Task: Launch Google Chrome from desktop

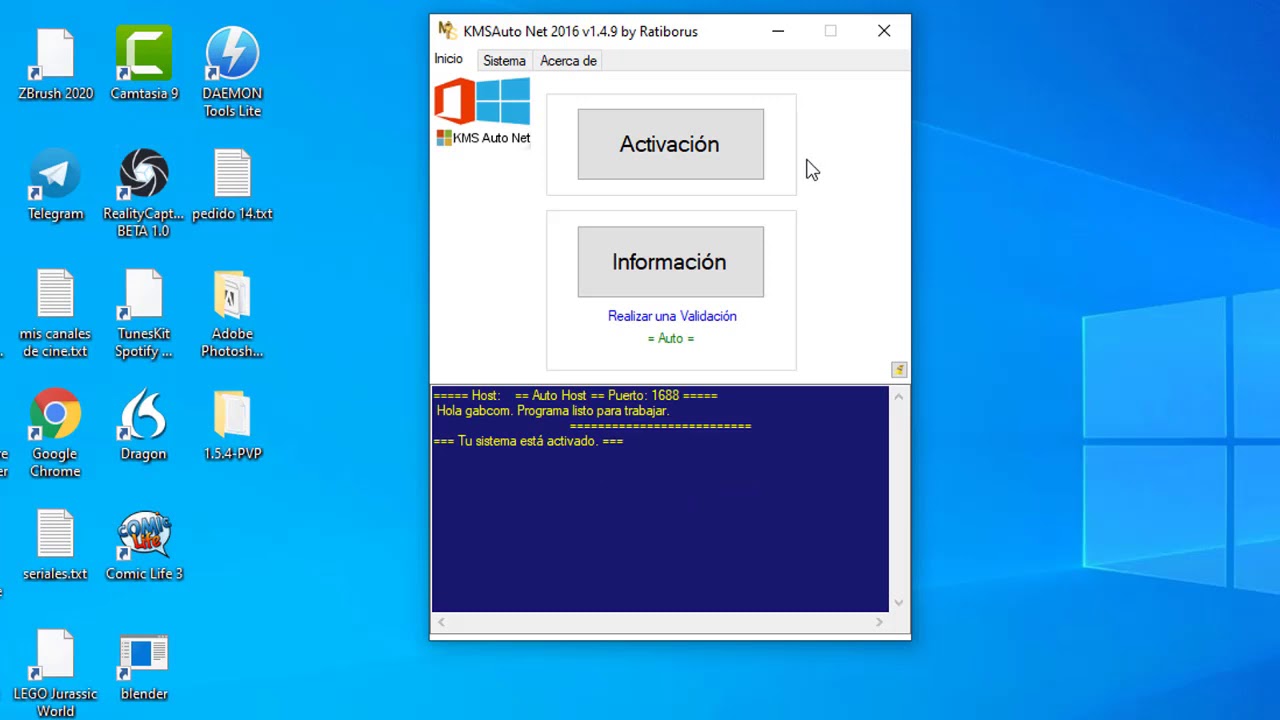Action: click(x=55, y=433)
